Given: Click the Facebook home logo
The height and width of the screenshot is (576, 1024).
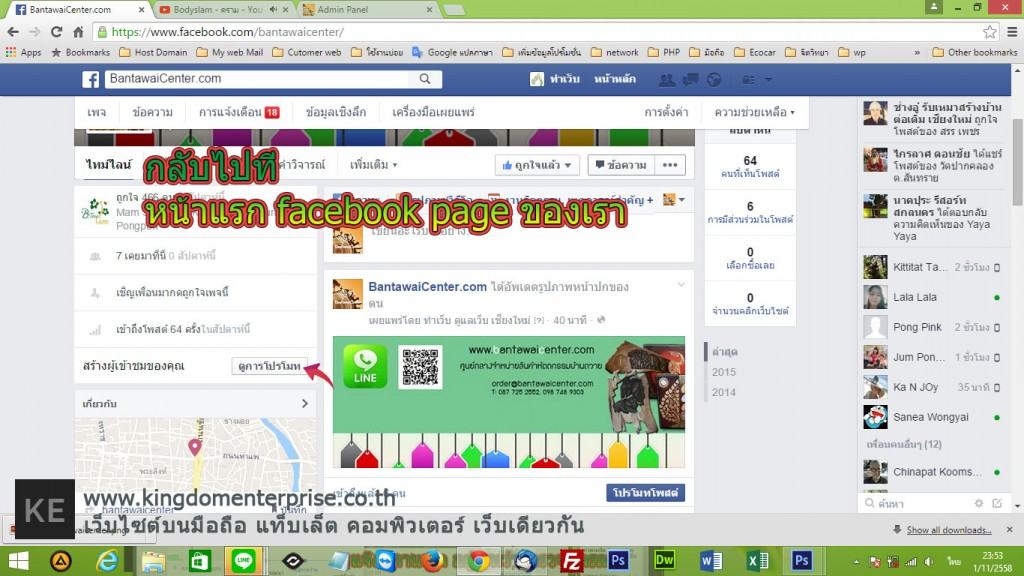Looking at the screenshot, I should [x=91, y=80].
